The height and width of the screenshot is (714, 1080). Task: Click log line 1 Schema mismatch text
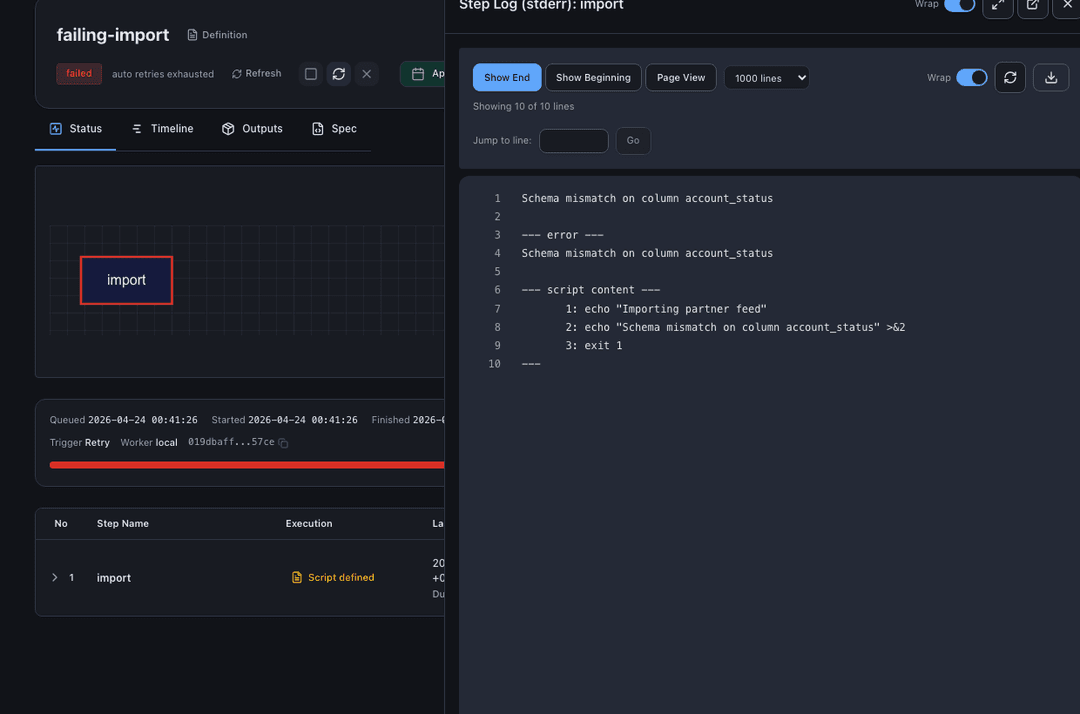pyautogui.click(x=647, y=198)
